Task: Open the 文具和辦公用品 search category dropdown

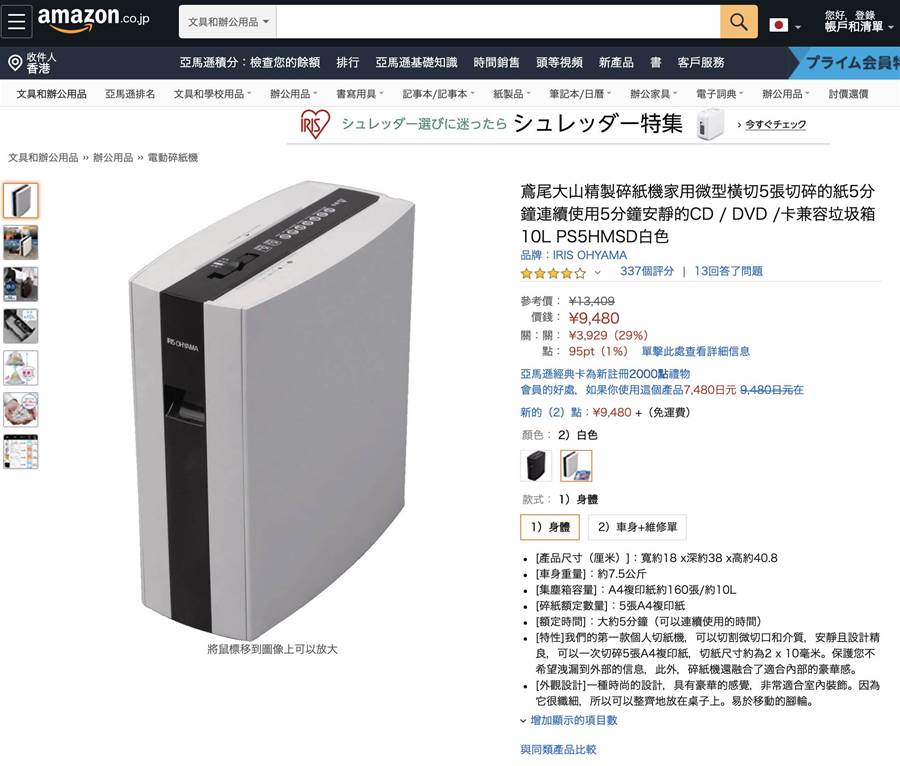Action: [x=228, y=22]
